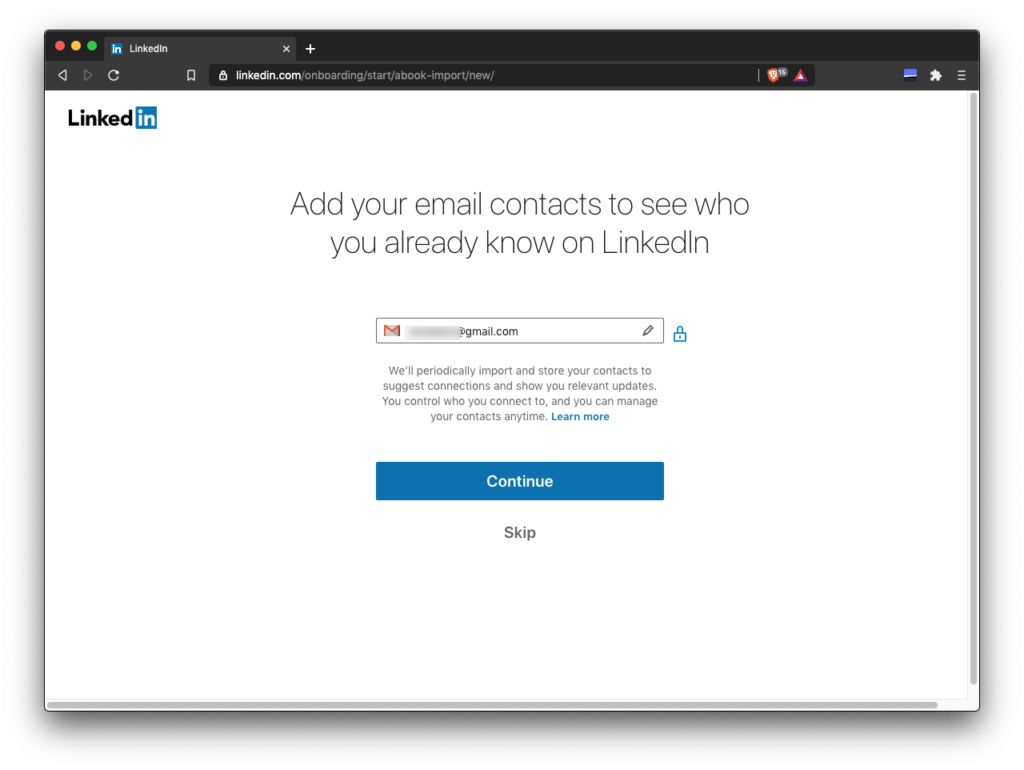
Task: Click the linkedin.com address bar URL
Action: 365,75
